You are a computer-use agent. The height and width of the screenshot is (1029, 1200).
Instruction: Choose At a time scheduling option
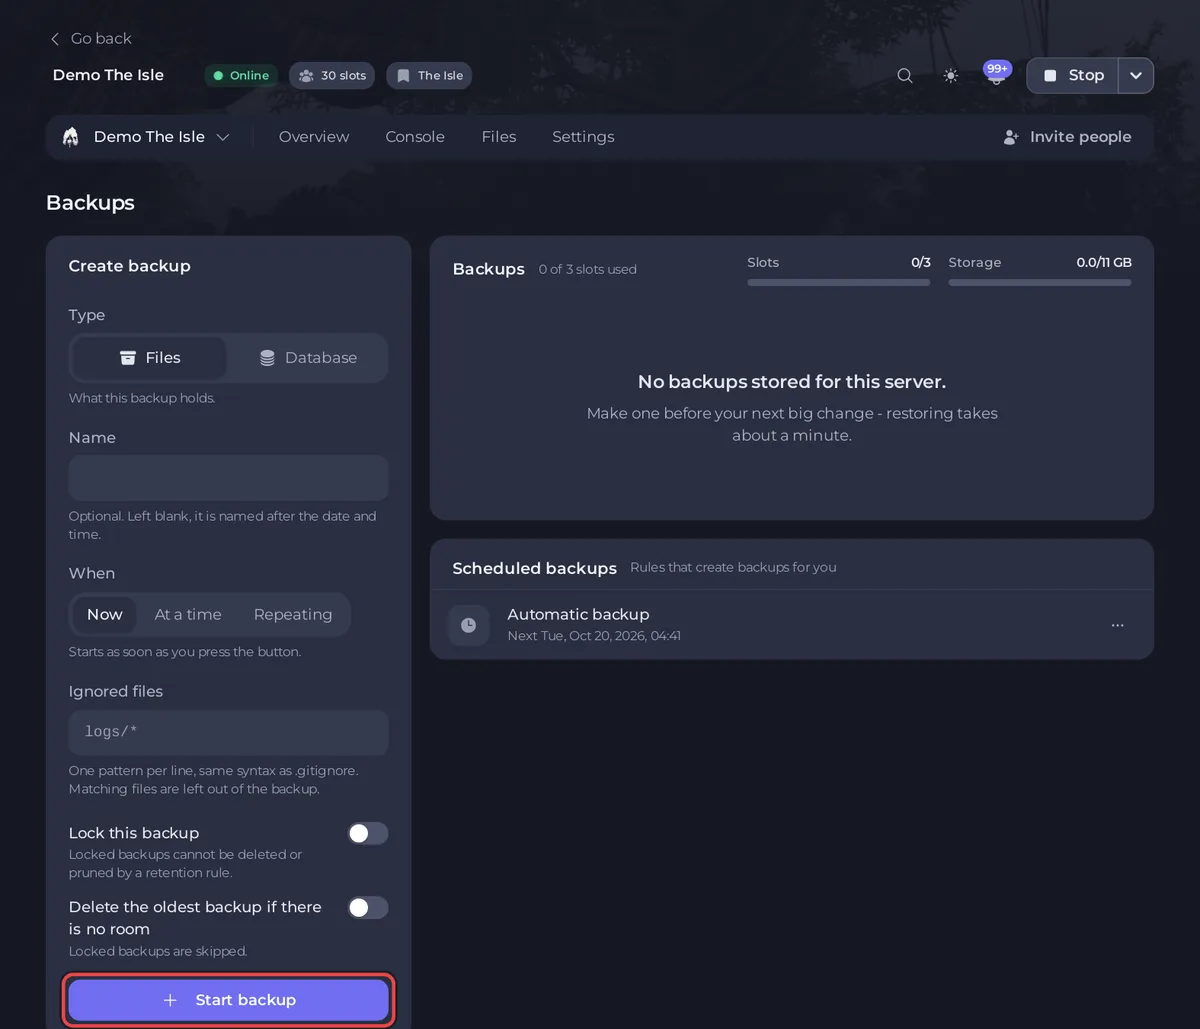pyautogui.click(x=188, y=615)
